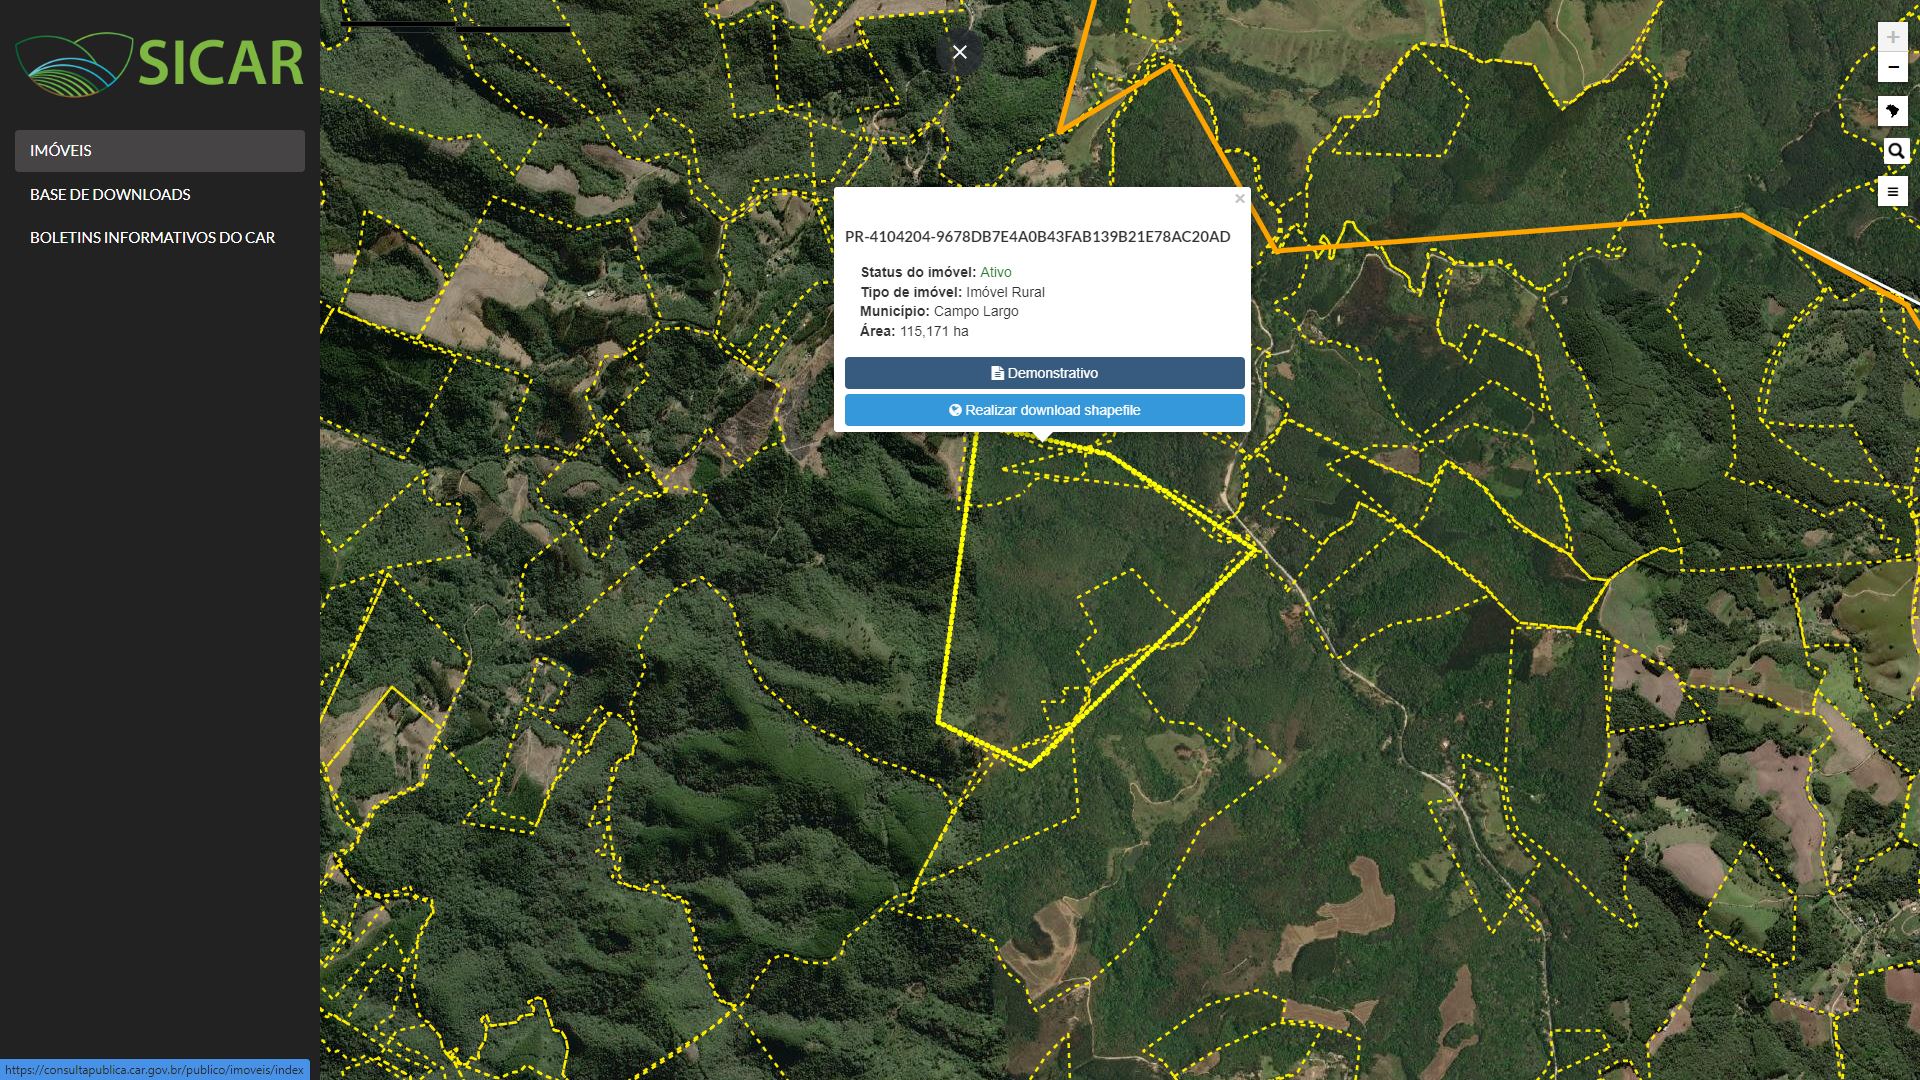
Task: Open BASE DE DOWNLOADS section
Action: pyautogui.click(x=110, y=194)
